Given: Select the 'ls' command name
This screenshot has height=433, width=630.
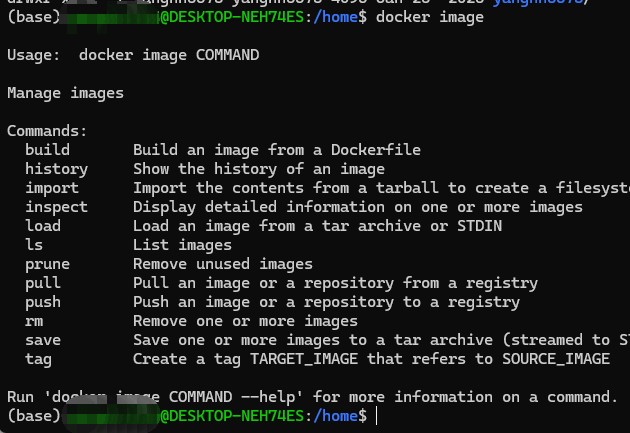Looking at the screenshot, I should click(34, 245).
